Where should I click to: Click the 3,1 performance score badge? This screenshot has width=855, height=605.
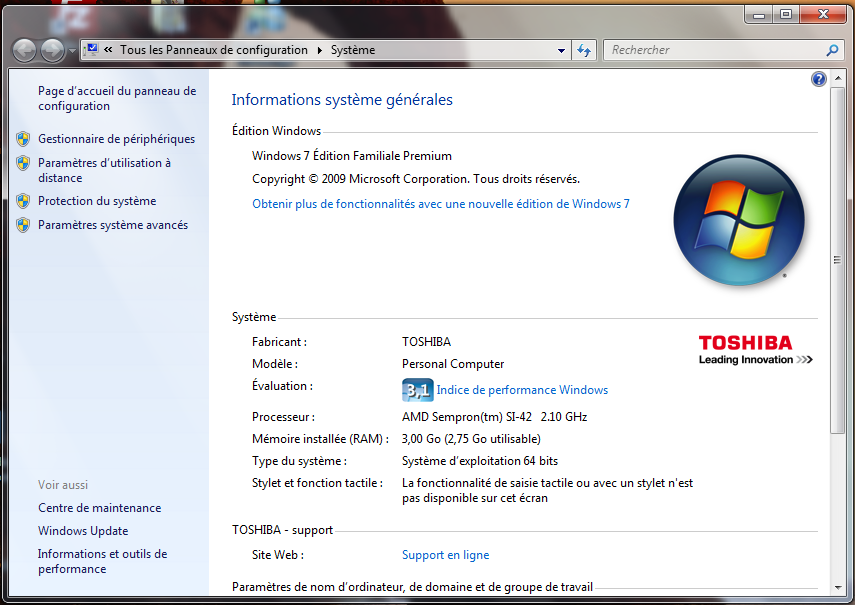click(418, 390)
